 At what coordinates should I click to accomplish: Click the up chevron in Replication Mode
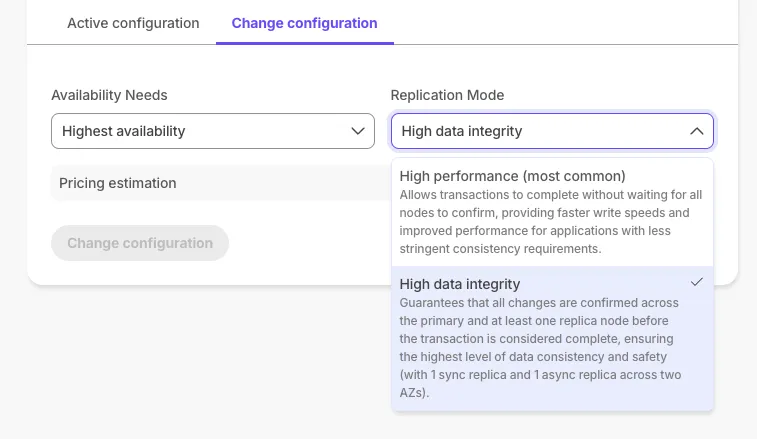697,131
